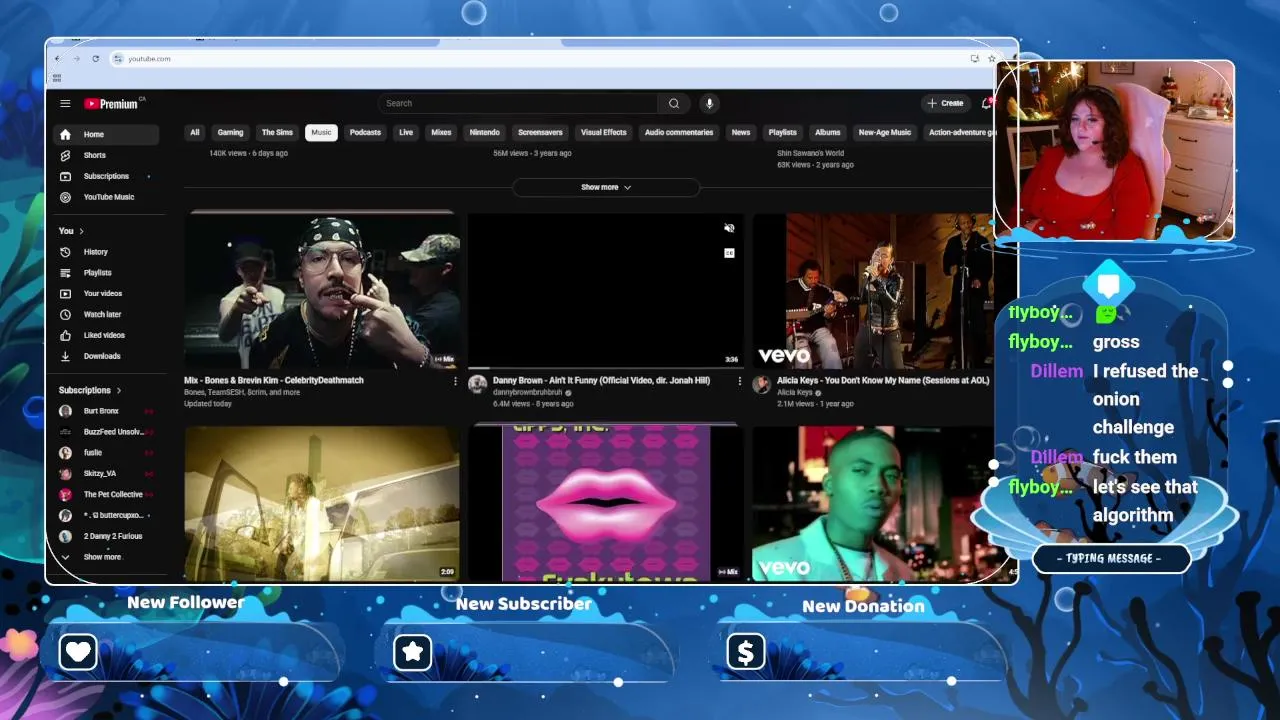Screen dimensions: 1280x720
Task: Show more subscriptions in sidebar
Action: coord(107,557)
